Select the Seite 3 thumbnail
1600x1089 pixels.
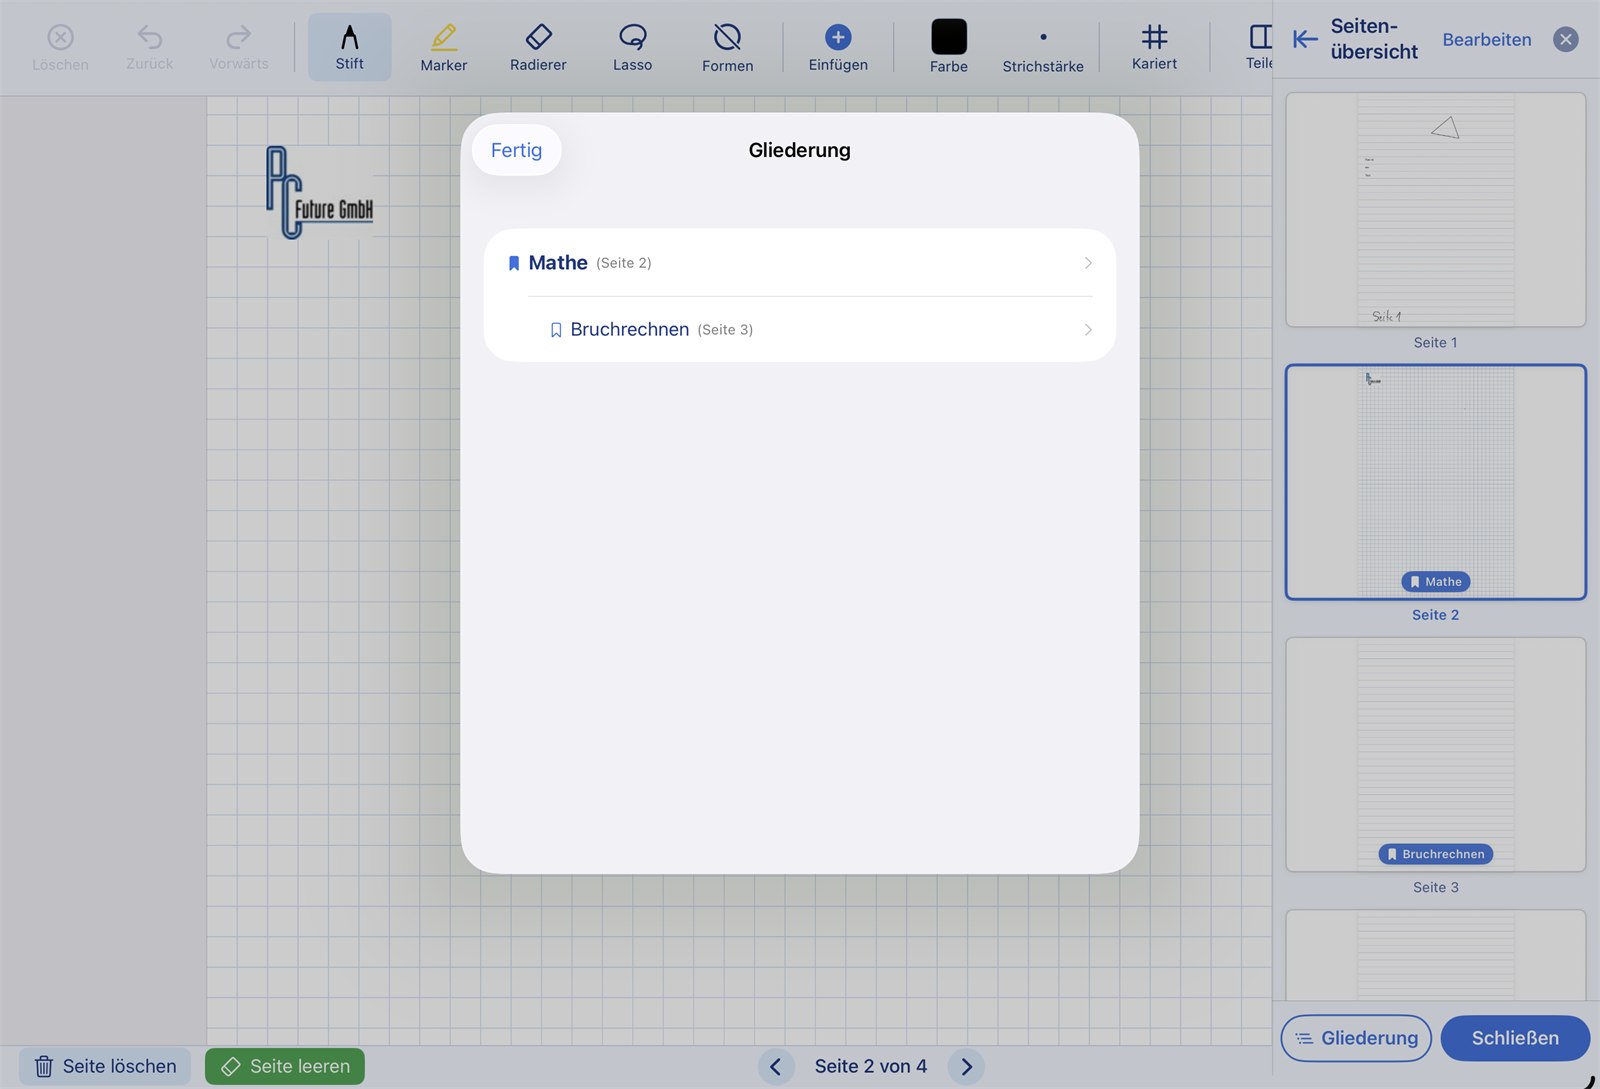click(x=1435, y=754)
